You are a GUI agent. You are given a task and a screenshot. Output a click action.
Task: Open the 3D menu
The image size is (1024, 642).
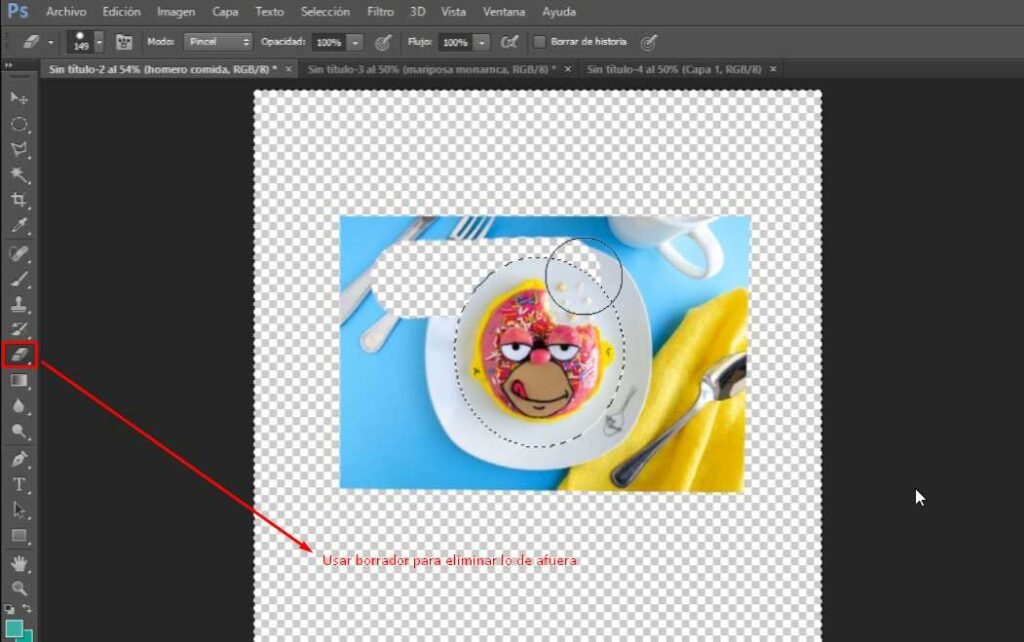417,12
